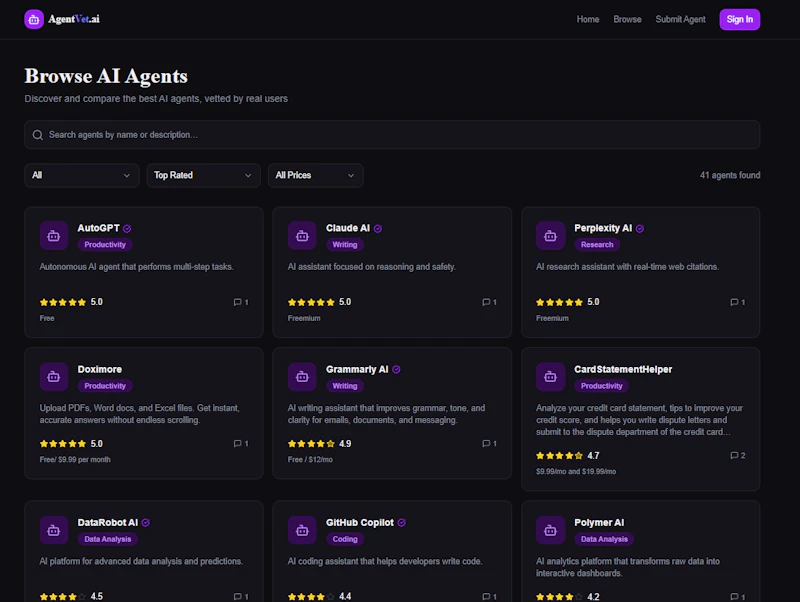
Task: Click the Writing tag on Claude AI
Action: click(345, 245)
